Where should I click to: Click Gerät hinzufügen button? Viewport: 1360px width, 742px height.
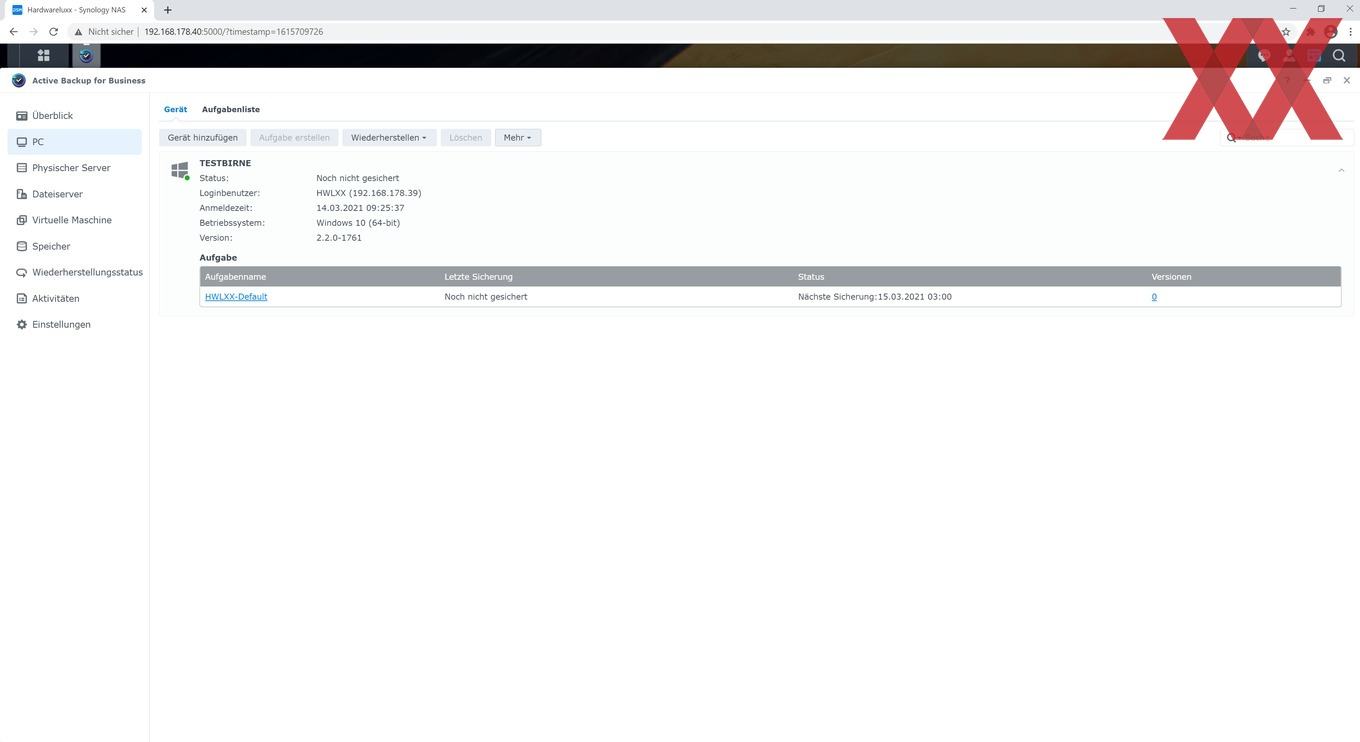(203, 137)
